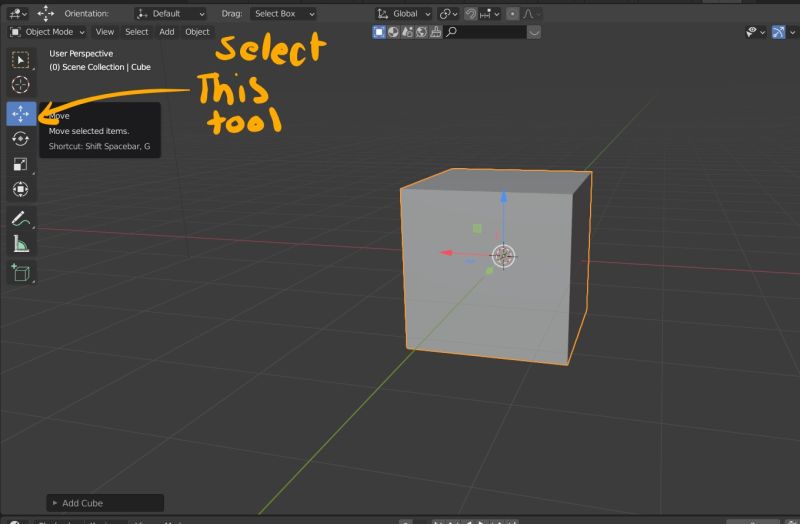This screenshot has width=800, height=524.
Task: Click the 'Orientation:' label
Action: tap(86, 14)
